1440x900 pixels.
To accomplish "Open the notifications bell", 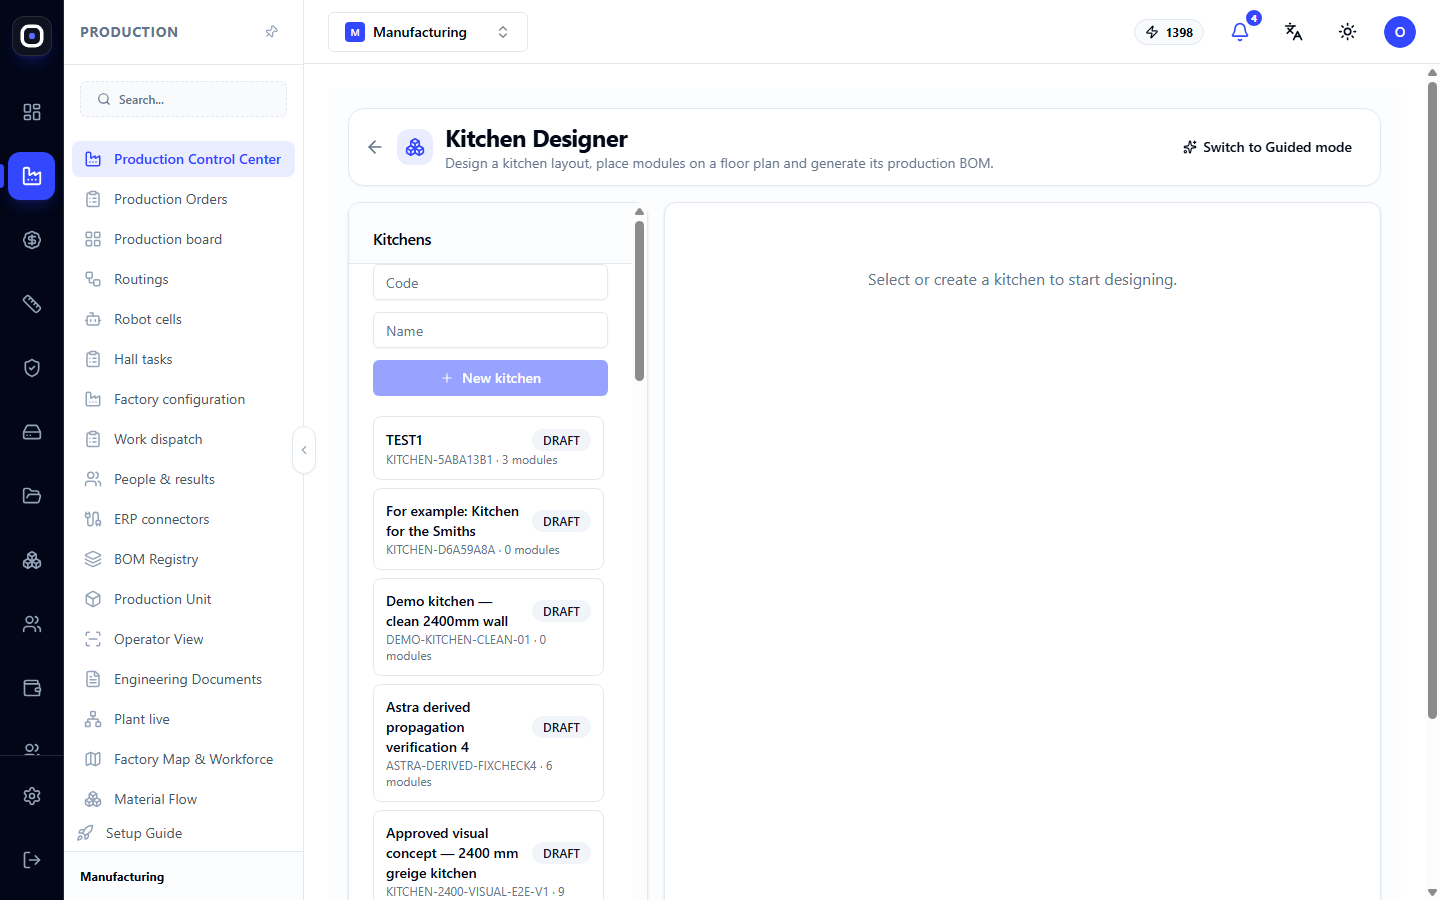I will tap(1240, 32).
